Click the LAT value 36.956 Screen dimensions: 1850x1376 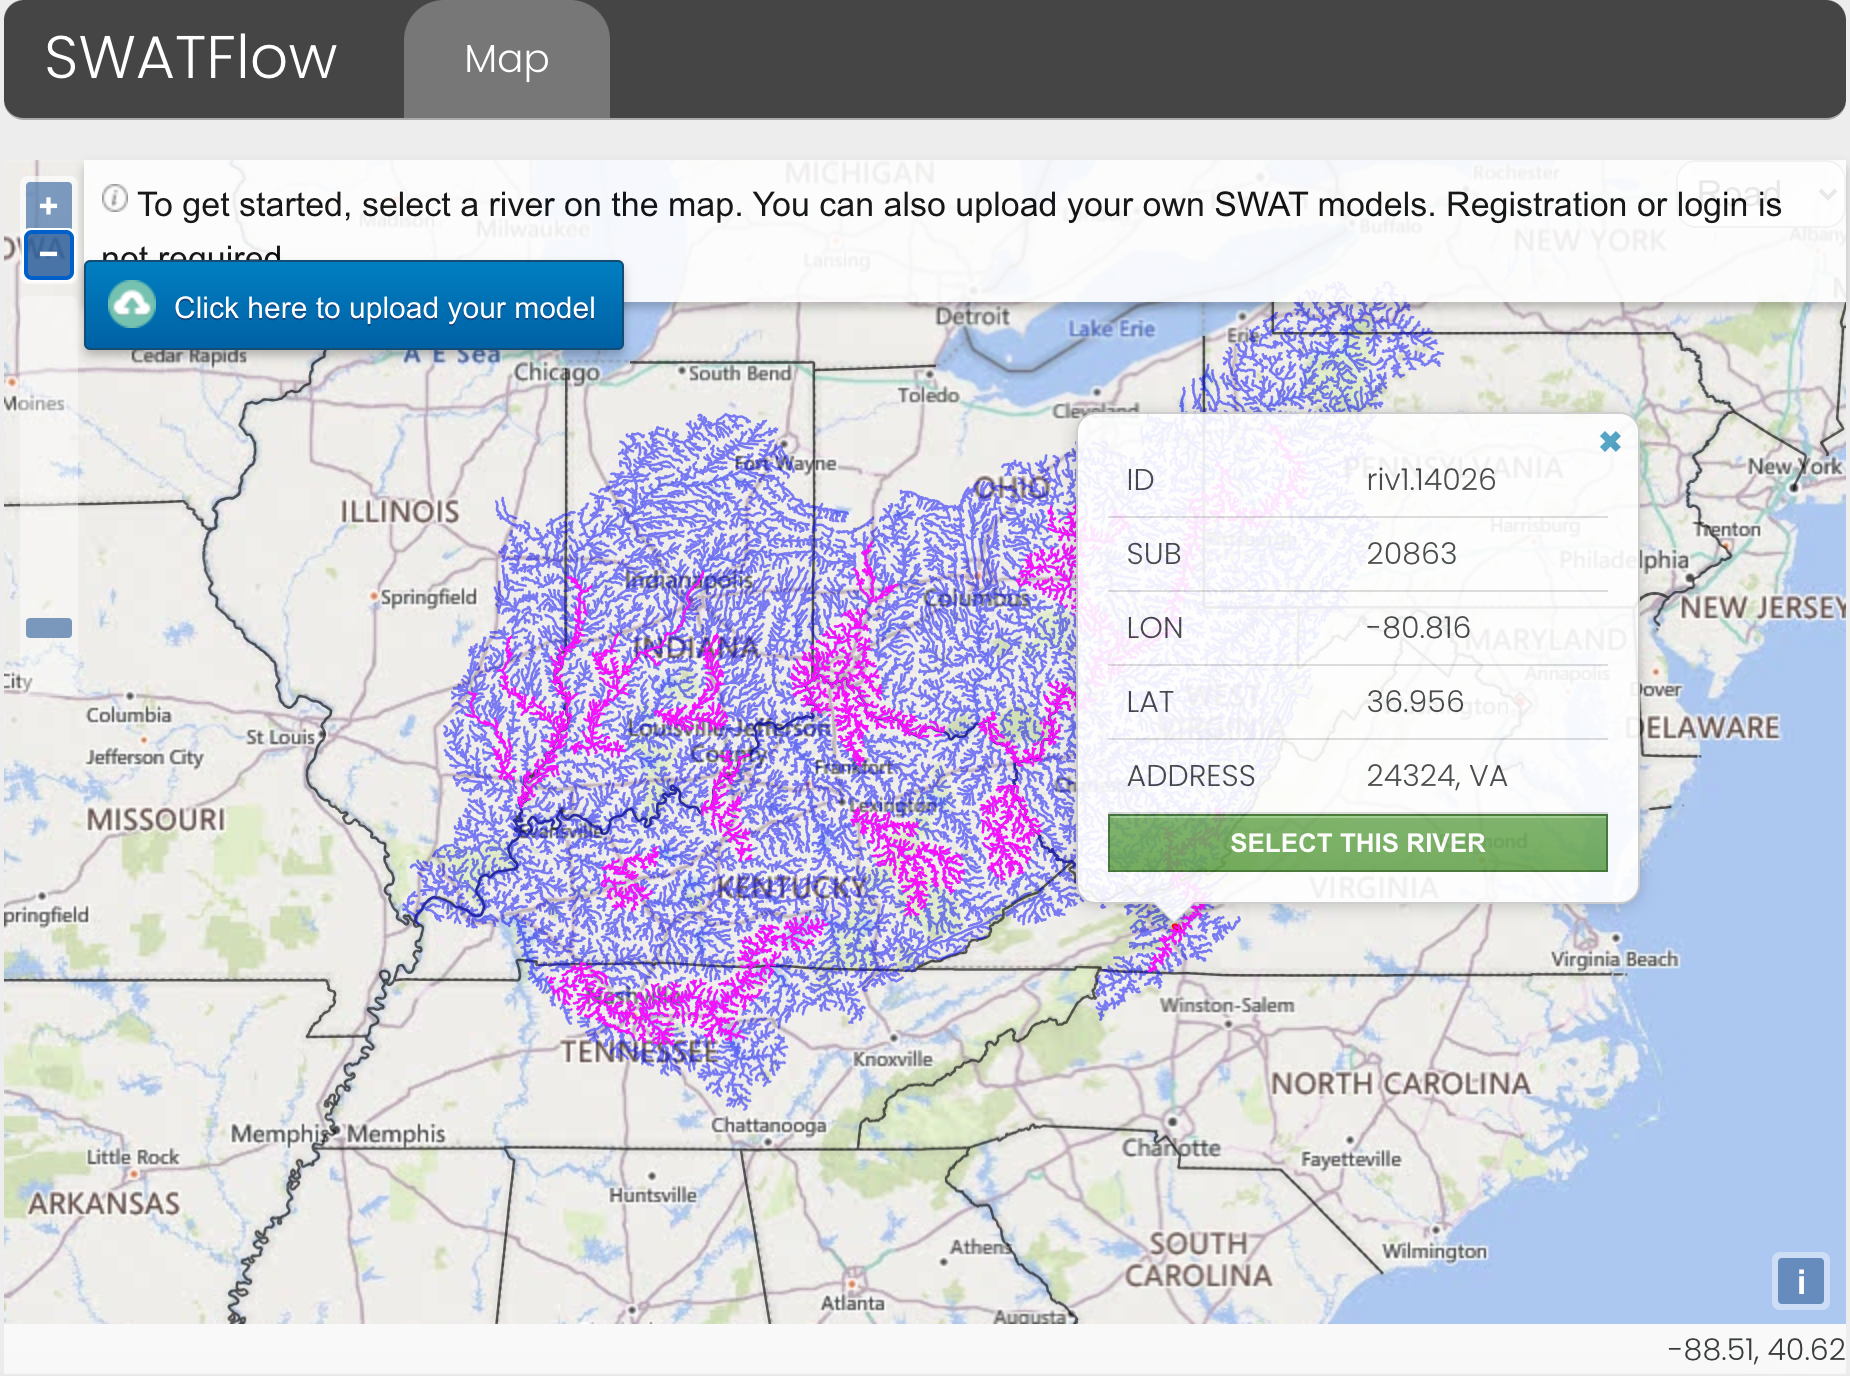[1414, 702]
